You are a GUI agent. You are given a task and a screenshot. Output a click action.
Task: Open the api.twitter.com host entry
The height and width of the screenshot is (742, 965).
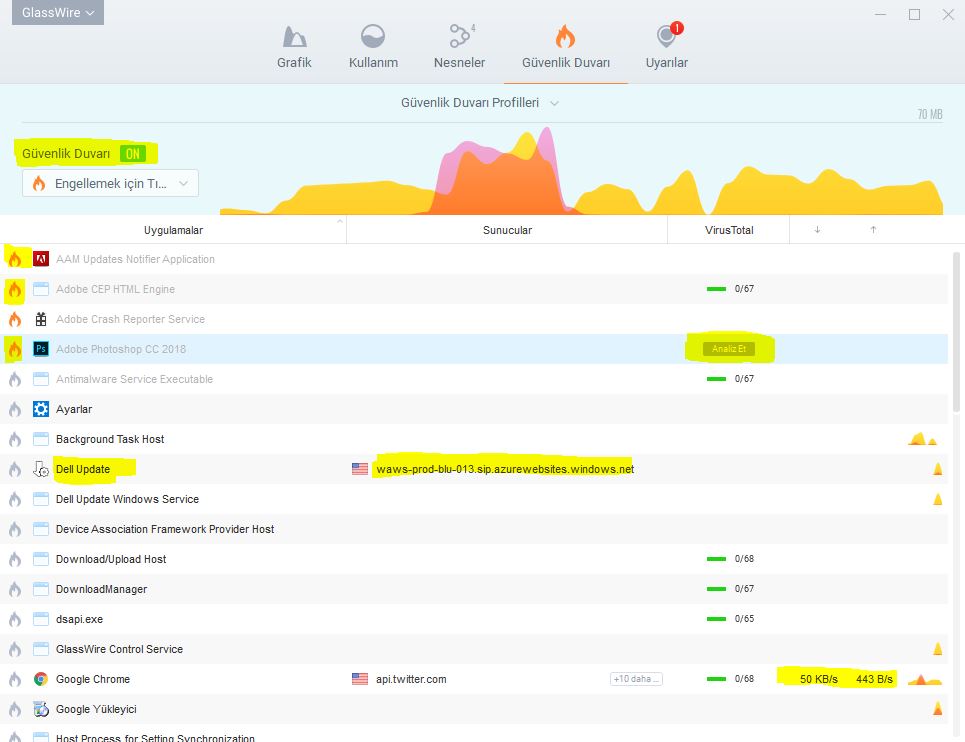(x=411, y=679)
